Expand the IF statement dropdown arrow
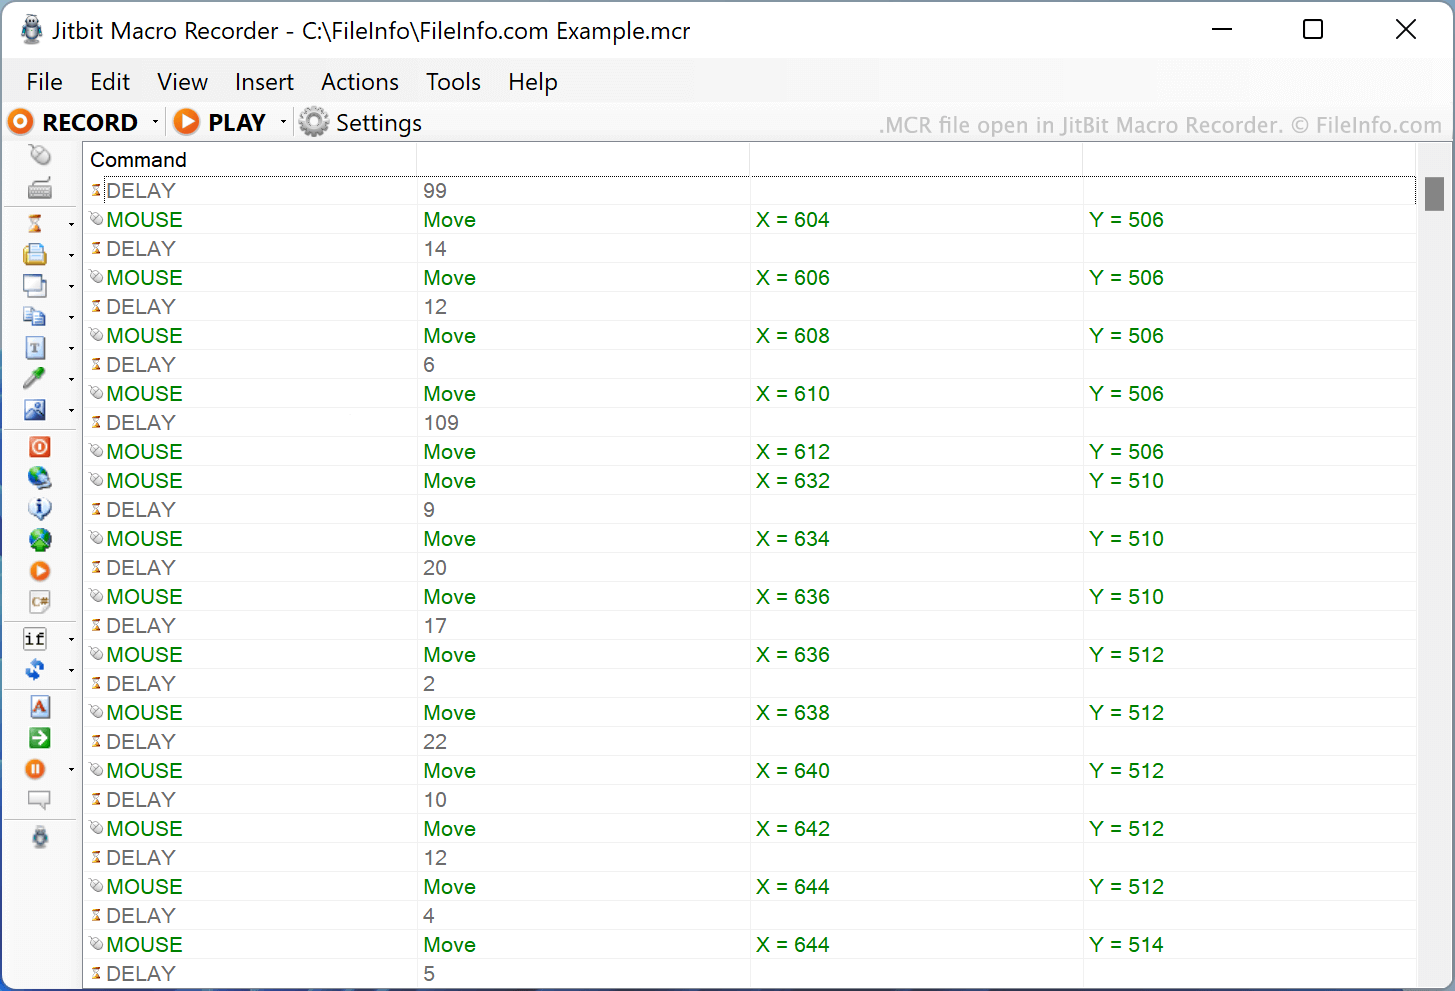 pyautogui.click(x=71, y=639)
